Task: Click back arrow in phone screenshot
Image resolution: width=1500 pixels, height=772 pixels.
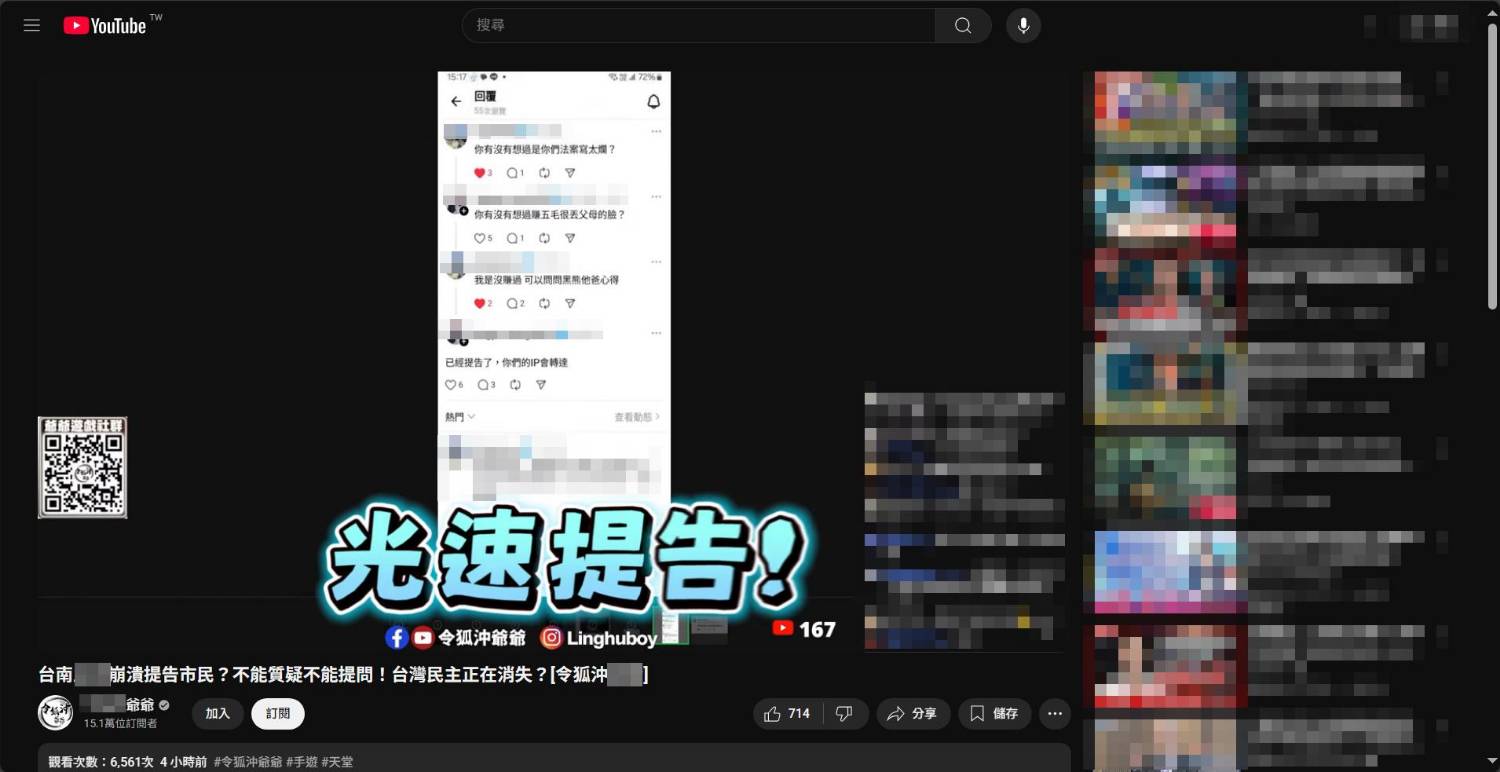Action: pyautogui.click(x=456, y=102)
